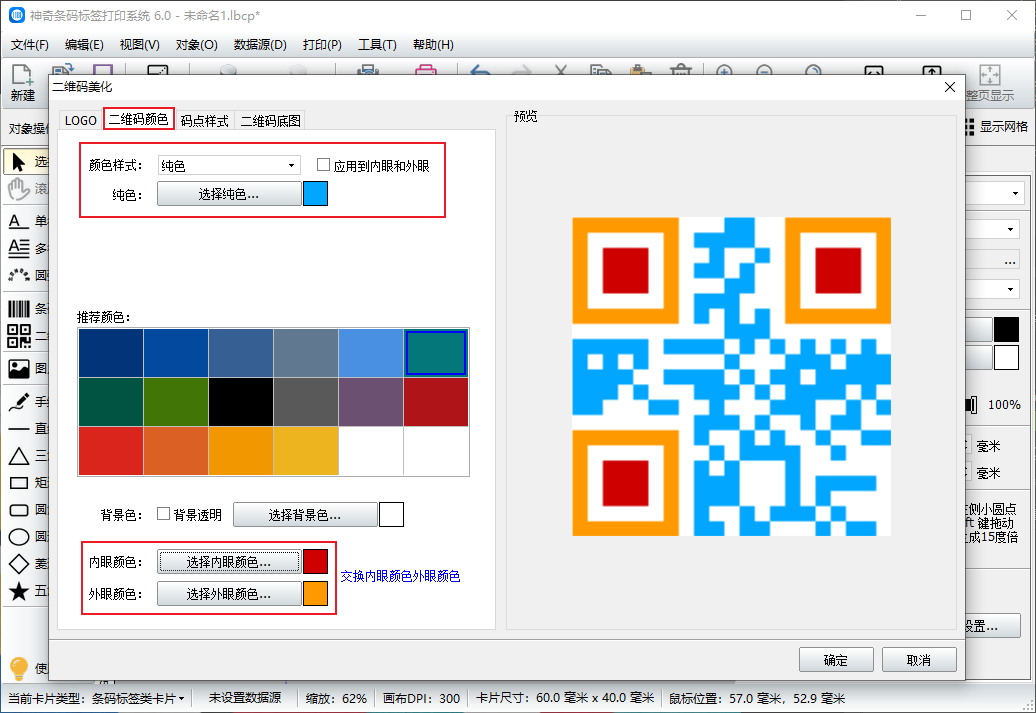Open the 帮助(H) menu
The image size is (1036, 713).
click(x=433, y=45)
